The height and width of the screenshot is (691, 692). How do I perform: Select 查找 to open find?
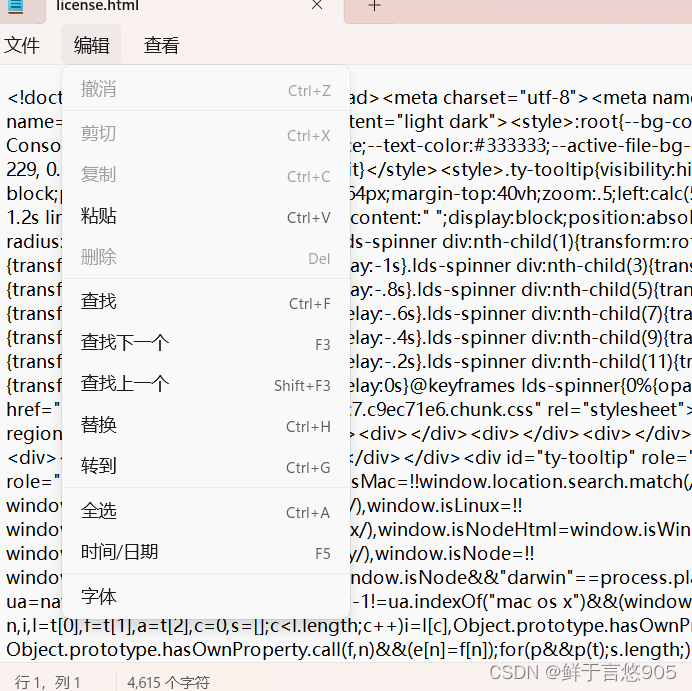(206, 303)
